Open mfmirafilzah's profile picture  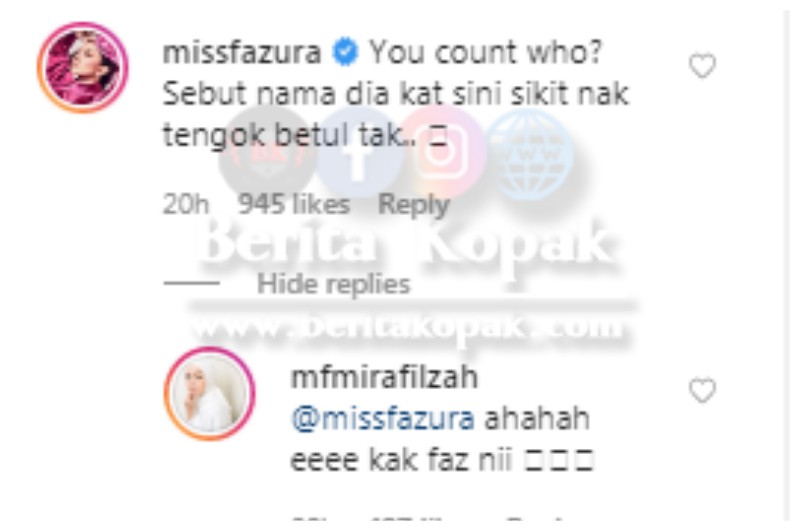209,394
